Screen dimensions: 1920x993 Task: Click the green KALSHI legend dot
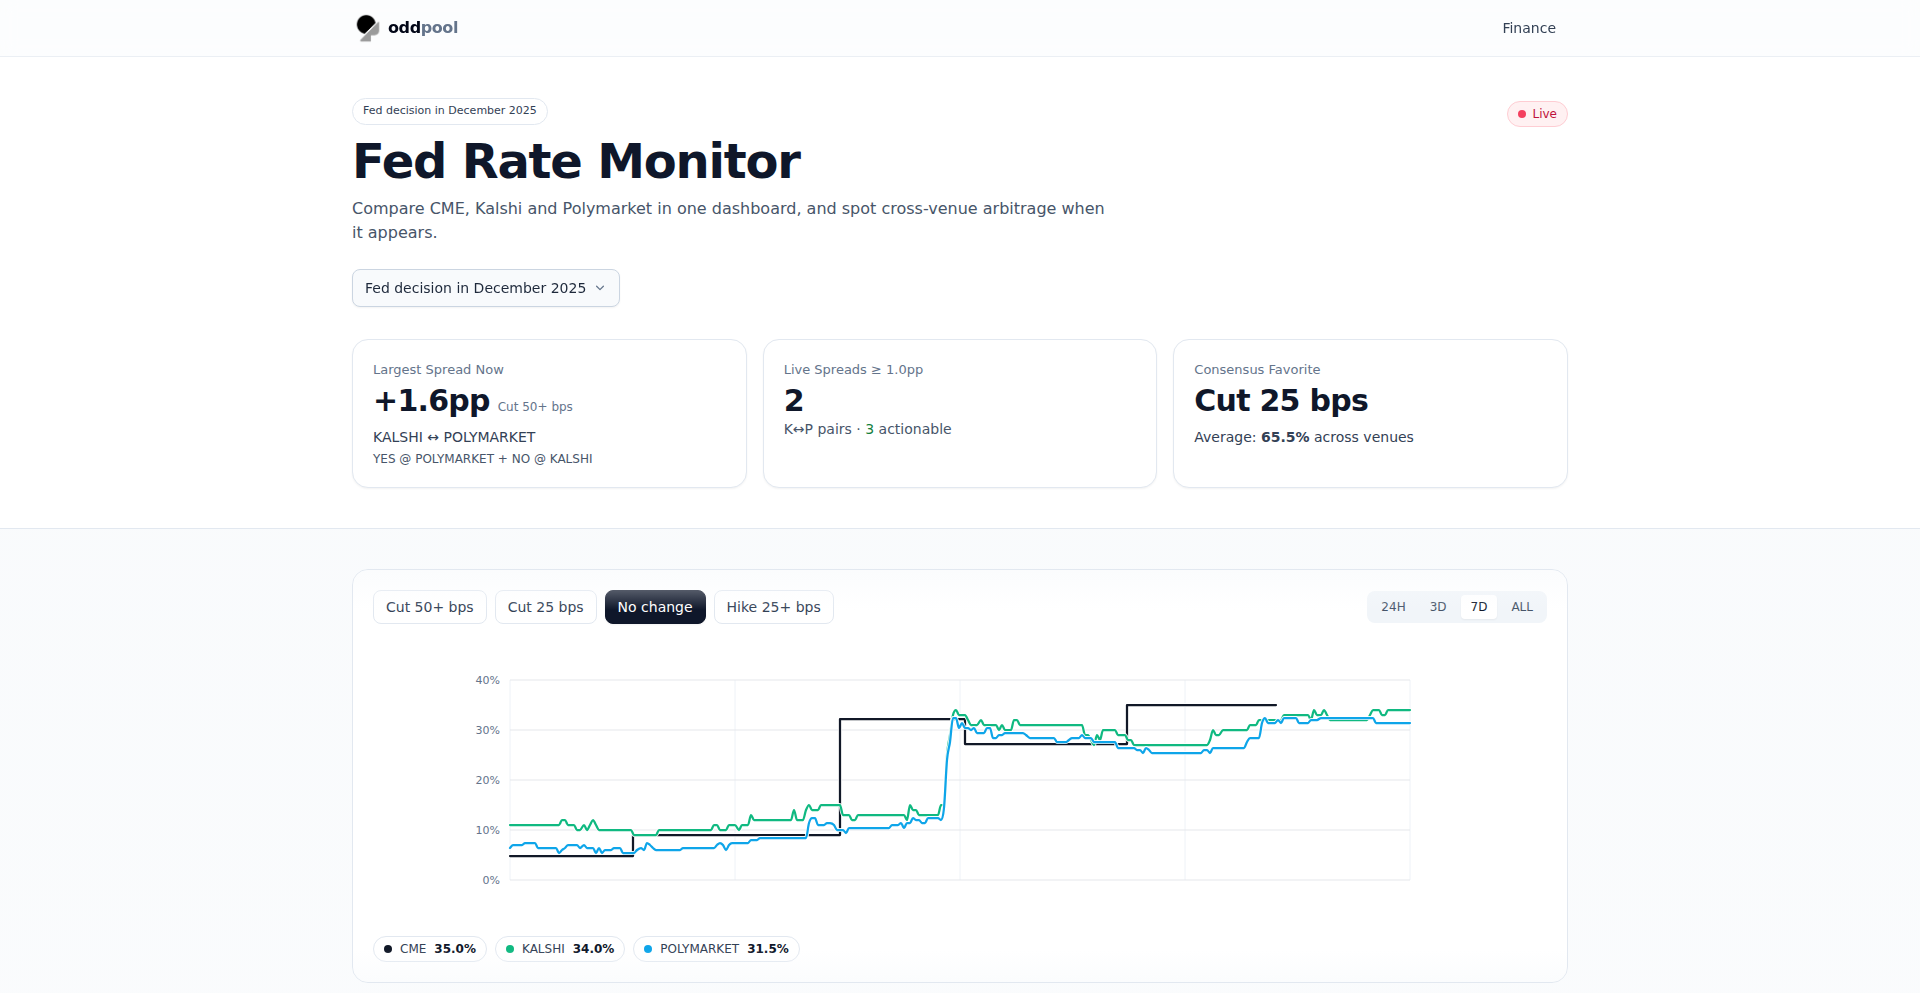pyautogui.click(x=510, y=949)
